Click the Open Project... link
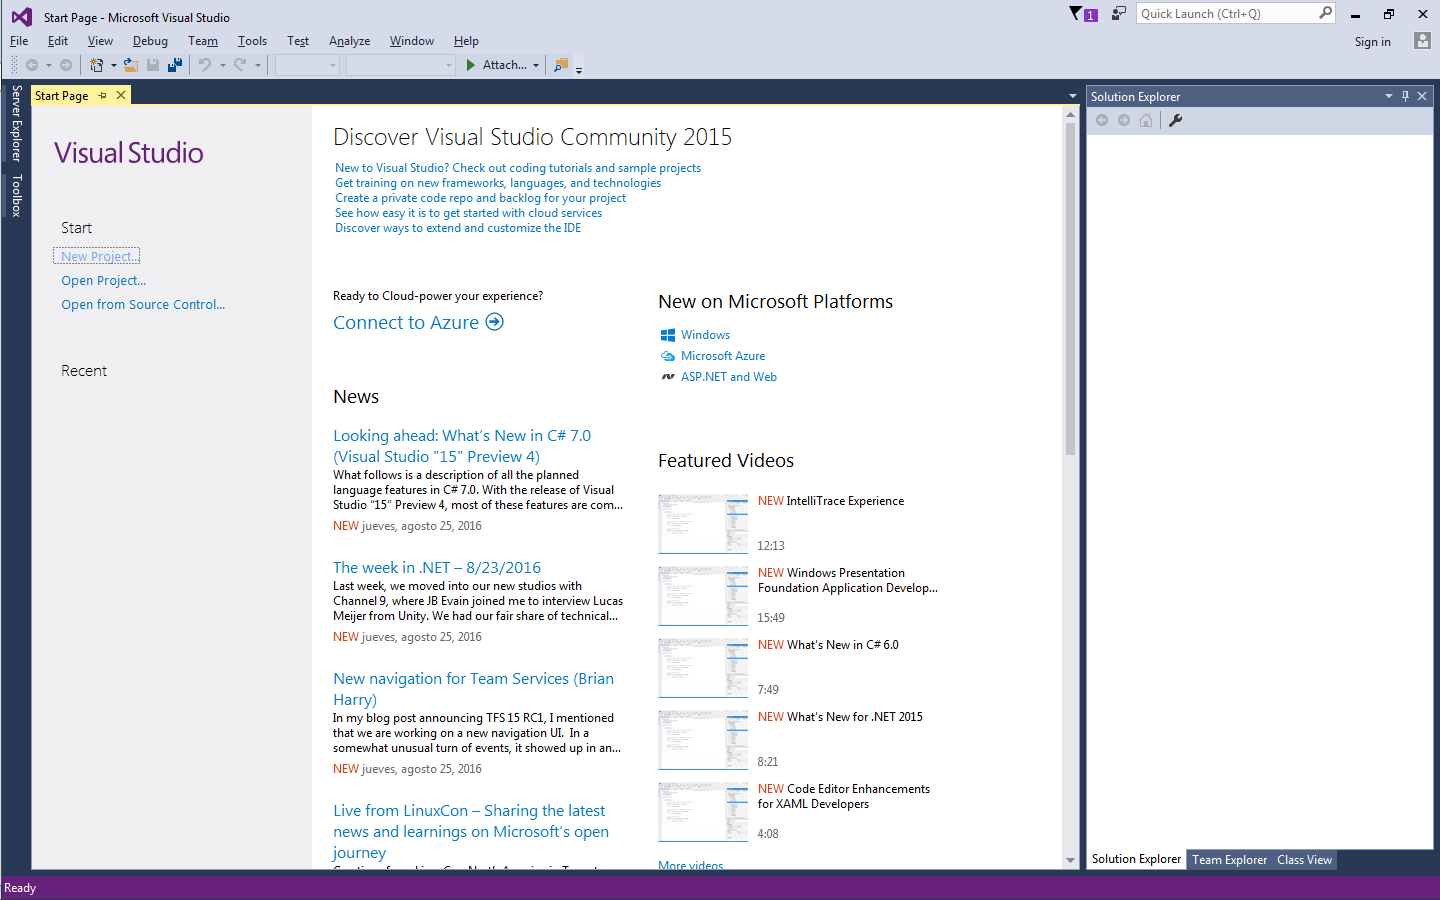The image size is (1440, 900). (104, 281)
